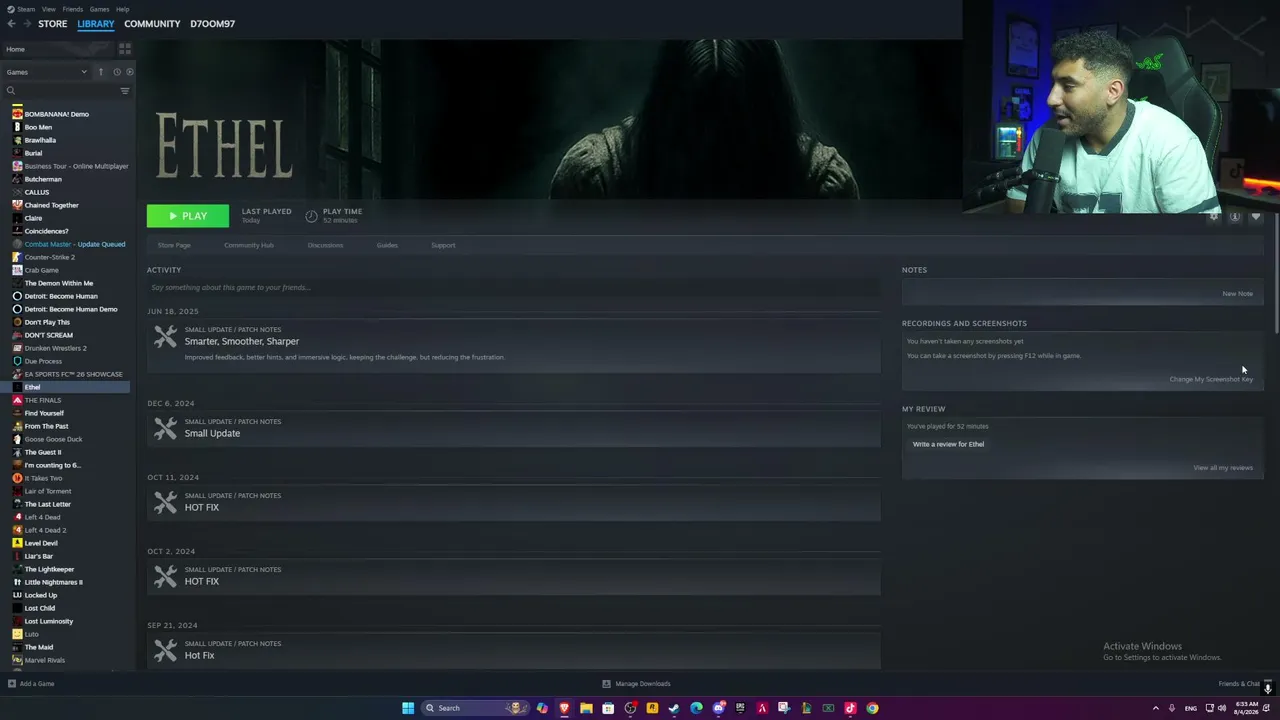This screenshot has width=1280, height=720.
Task: Open Microsoft Edge from taskbar
Action: [x=696, y=708]
